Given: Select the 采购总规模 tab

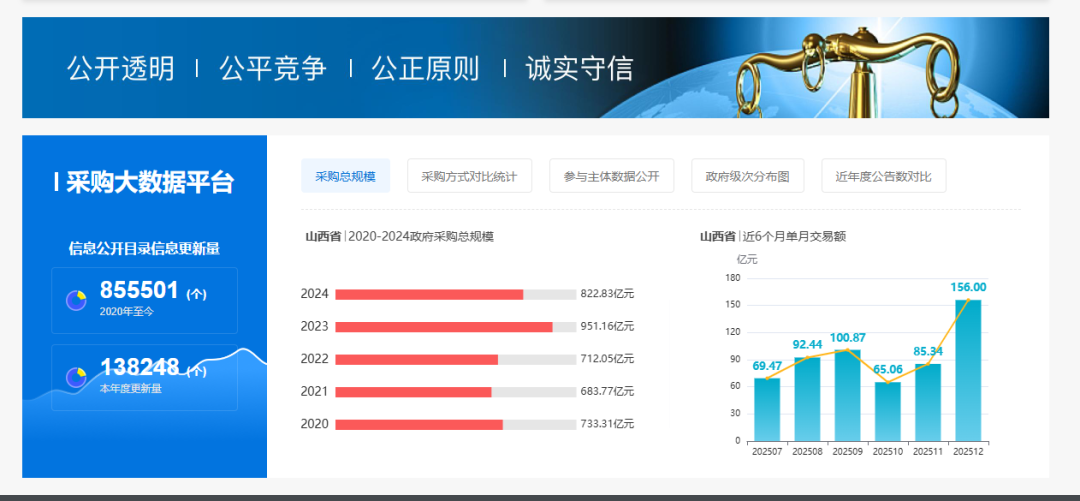Looking at the screenshot, I should 345,176.
